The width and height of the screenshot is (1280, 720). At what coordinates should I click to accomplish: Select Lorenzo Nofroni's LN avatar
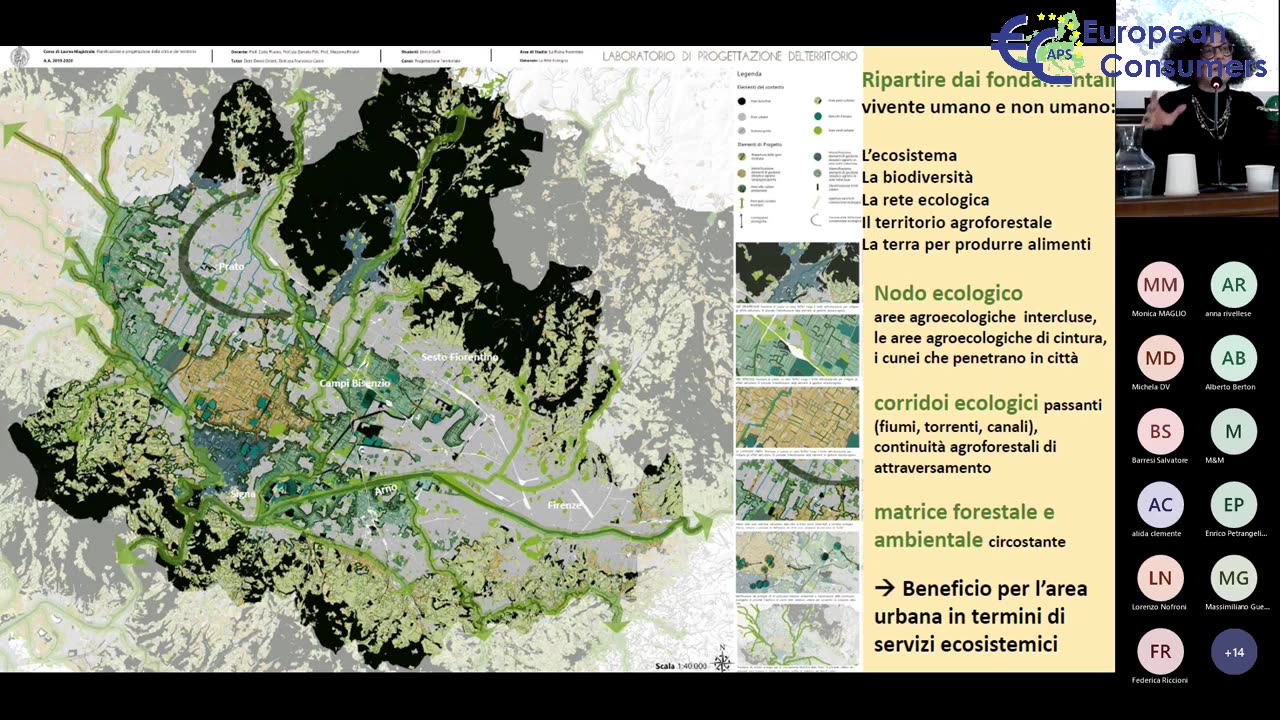pyautogui.click(x=1160, y=578)
